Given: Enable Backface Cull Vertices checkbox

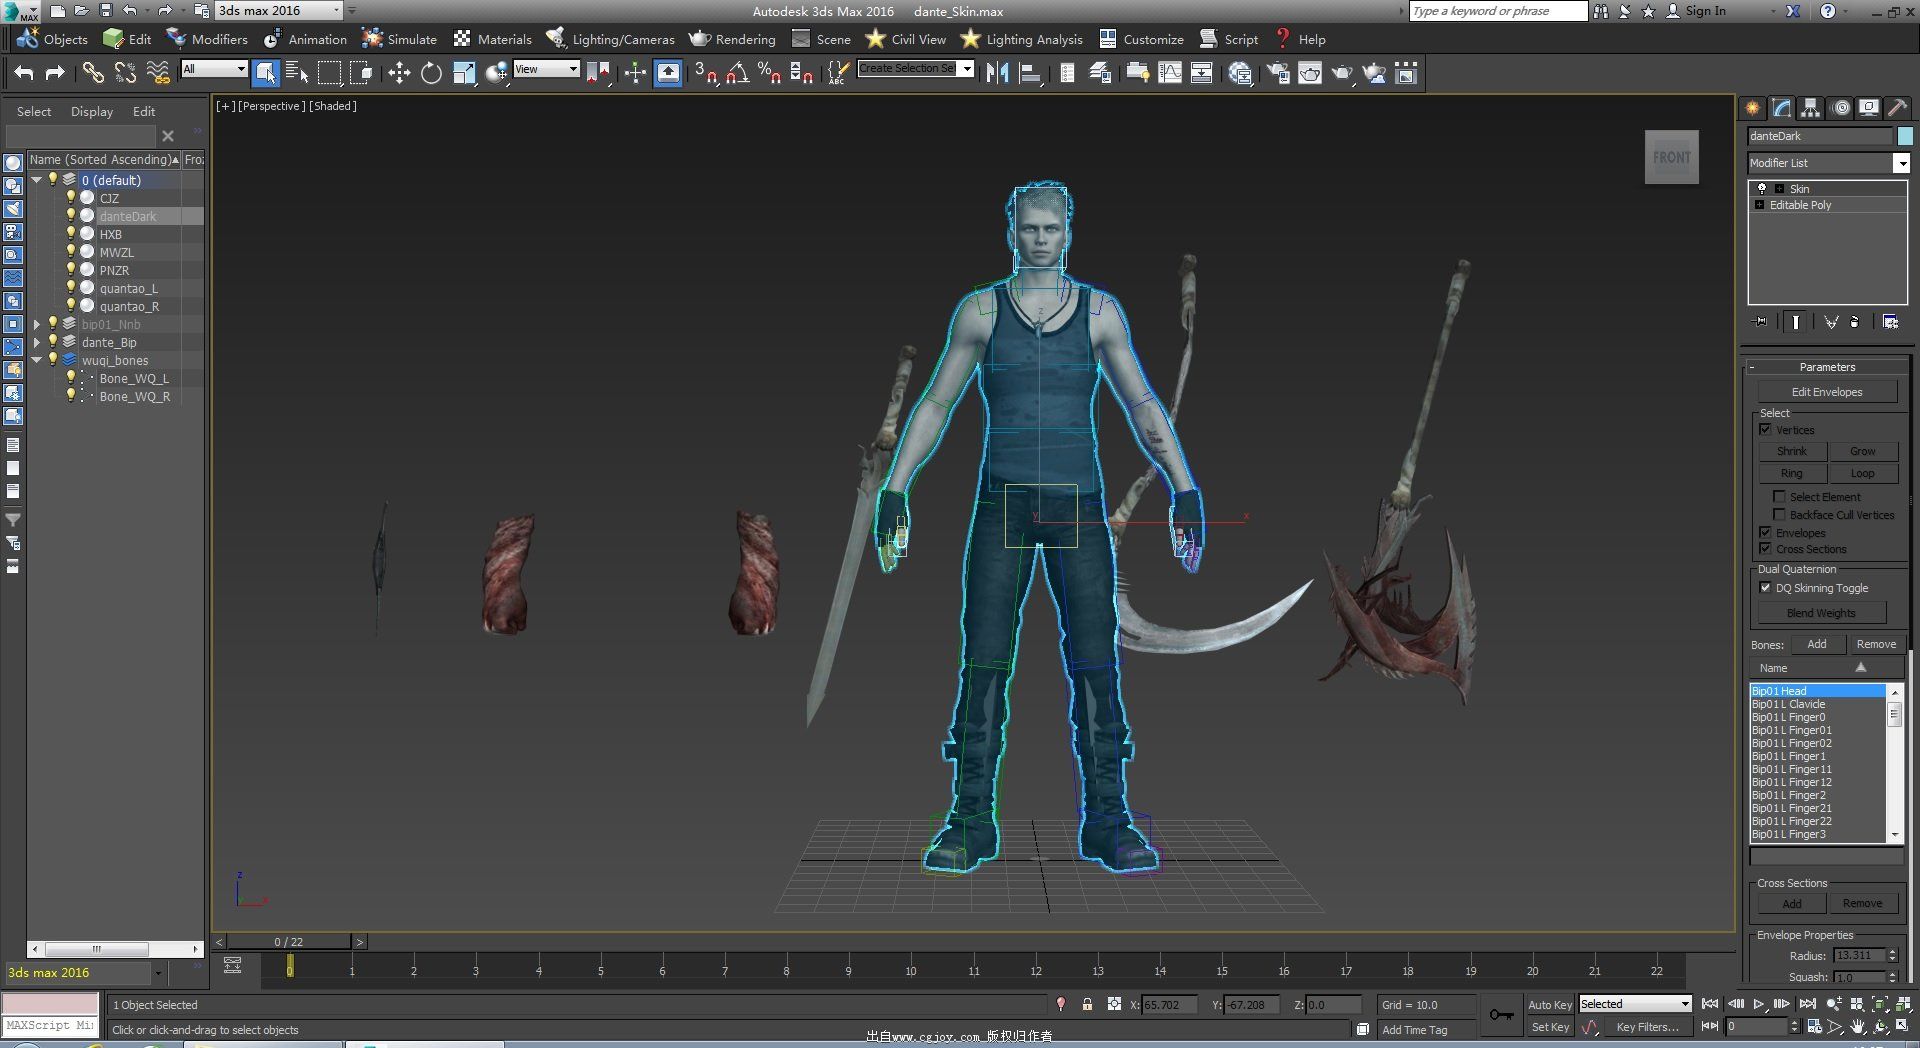Looking at the screenshot, I should 1779,514.
